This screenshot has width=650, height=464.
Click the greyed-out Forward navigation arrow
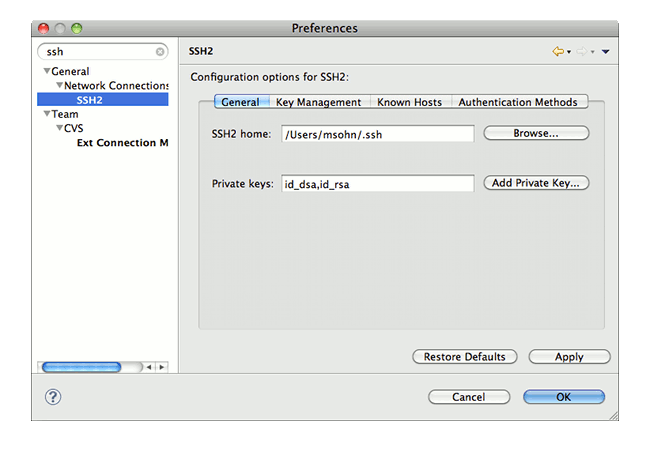pyautogui.click(x=584, y=51)
